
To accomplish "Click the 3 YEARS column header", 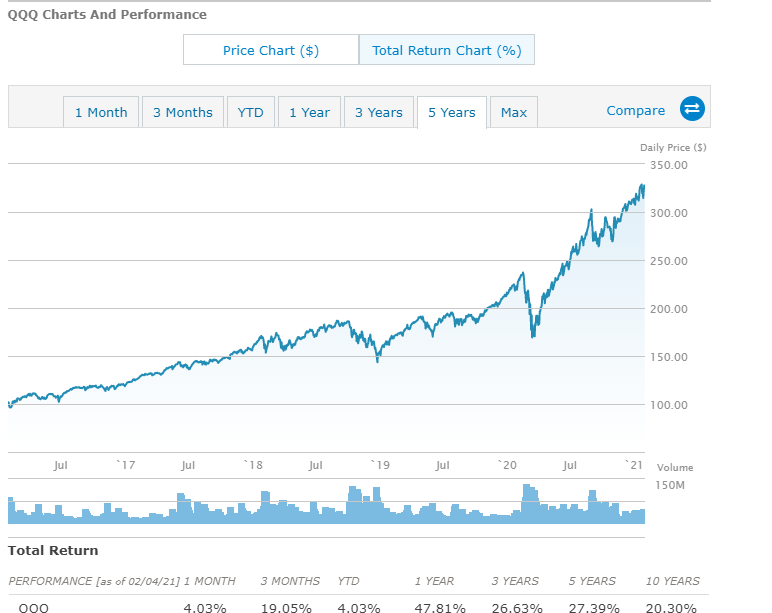I will click(515, 581).
